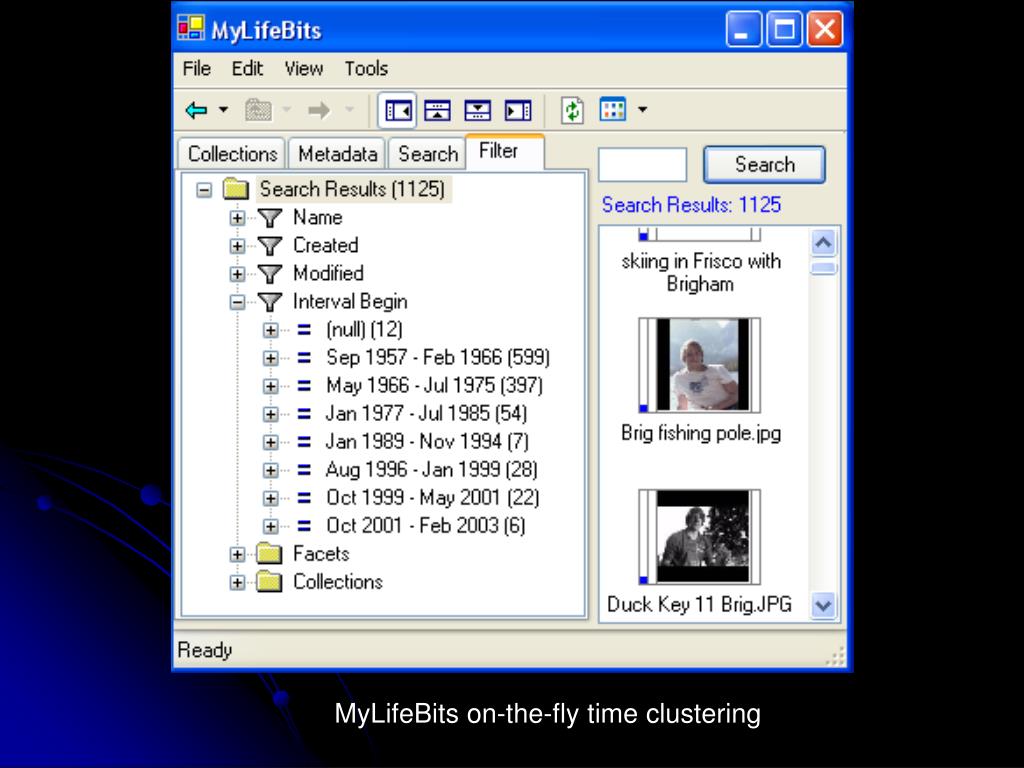Toggle the bottom pane layout button

[477, 110]
